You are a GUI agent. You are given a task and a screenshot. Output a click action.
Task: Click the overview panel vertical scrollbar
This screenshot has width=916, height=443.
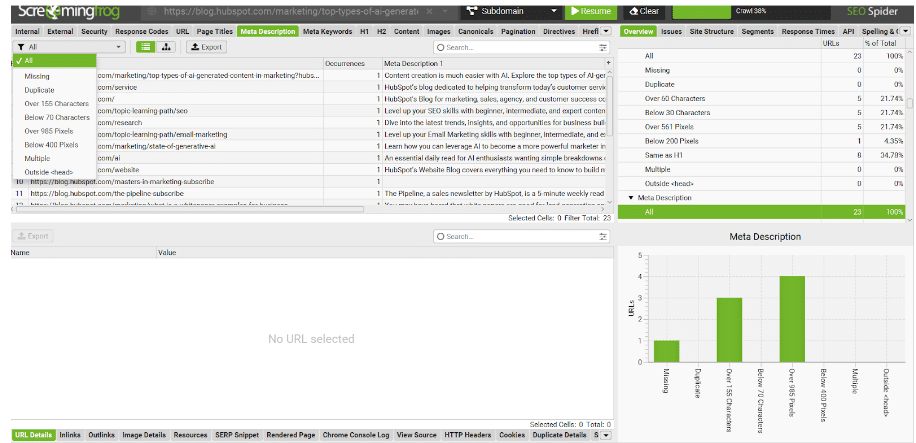point(910,103)
